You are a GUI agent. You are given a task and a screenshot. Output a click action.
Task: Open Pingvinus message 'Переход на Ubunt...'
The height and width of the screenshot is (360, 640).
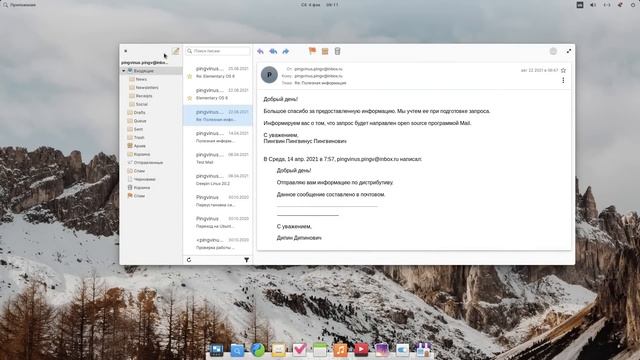pyautogui.click(x=218, y=222)
